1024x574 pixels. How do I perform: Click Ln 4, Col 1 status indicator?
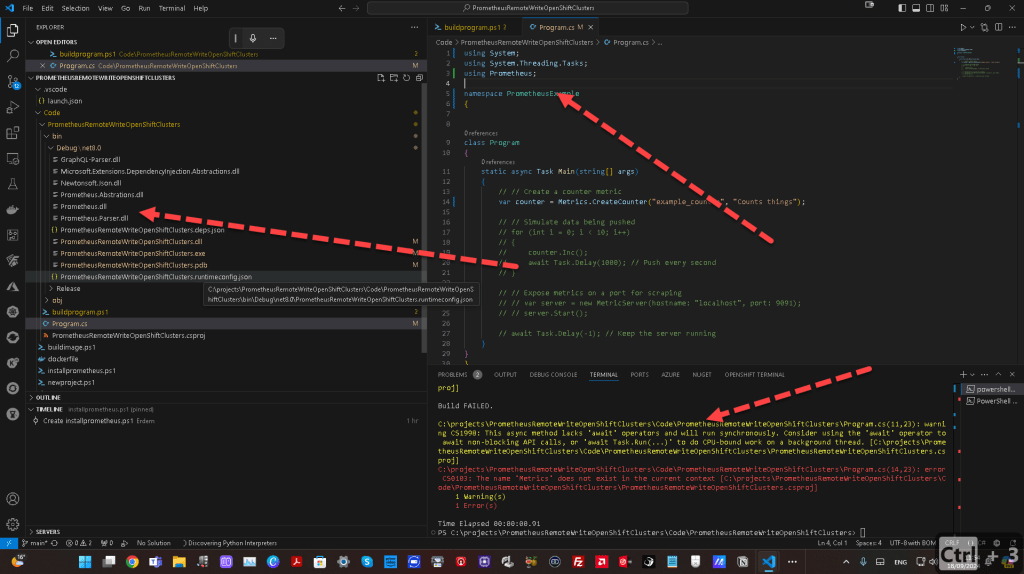832,543
